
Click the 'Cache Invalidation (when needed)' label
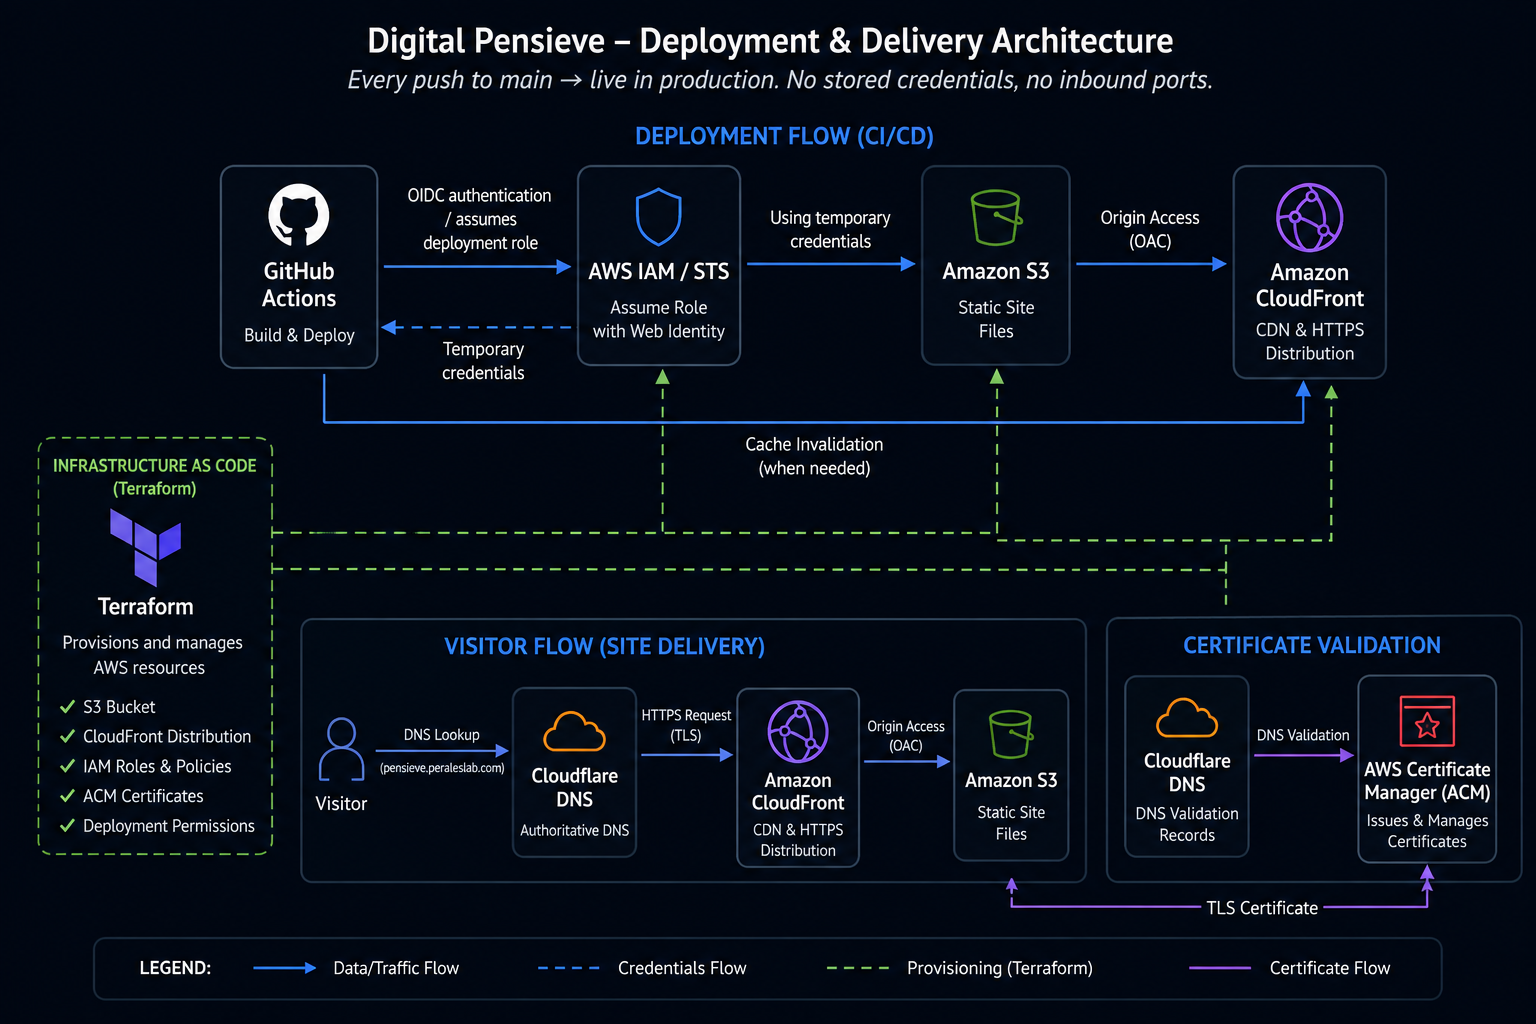(814, 456)
